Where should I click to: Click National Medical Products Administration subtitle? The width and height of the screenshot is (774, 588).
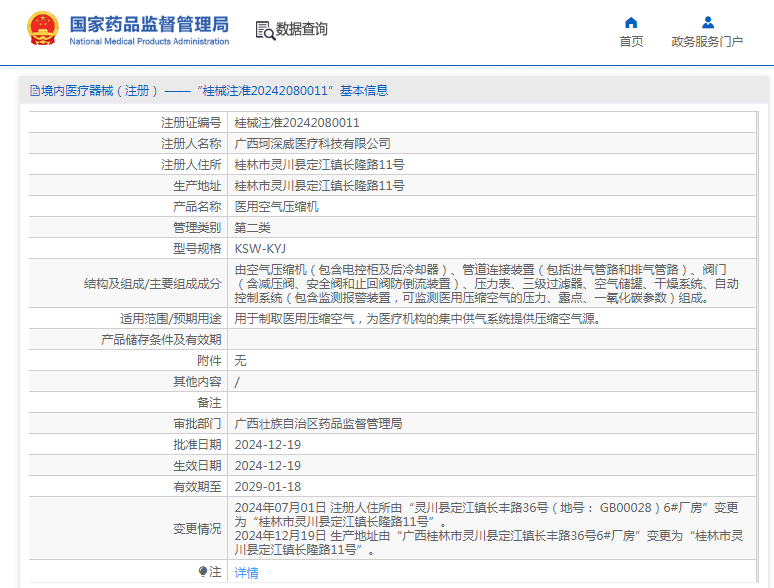pos(149,41)
